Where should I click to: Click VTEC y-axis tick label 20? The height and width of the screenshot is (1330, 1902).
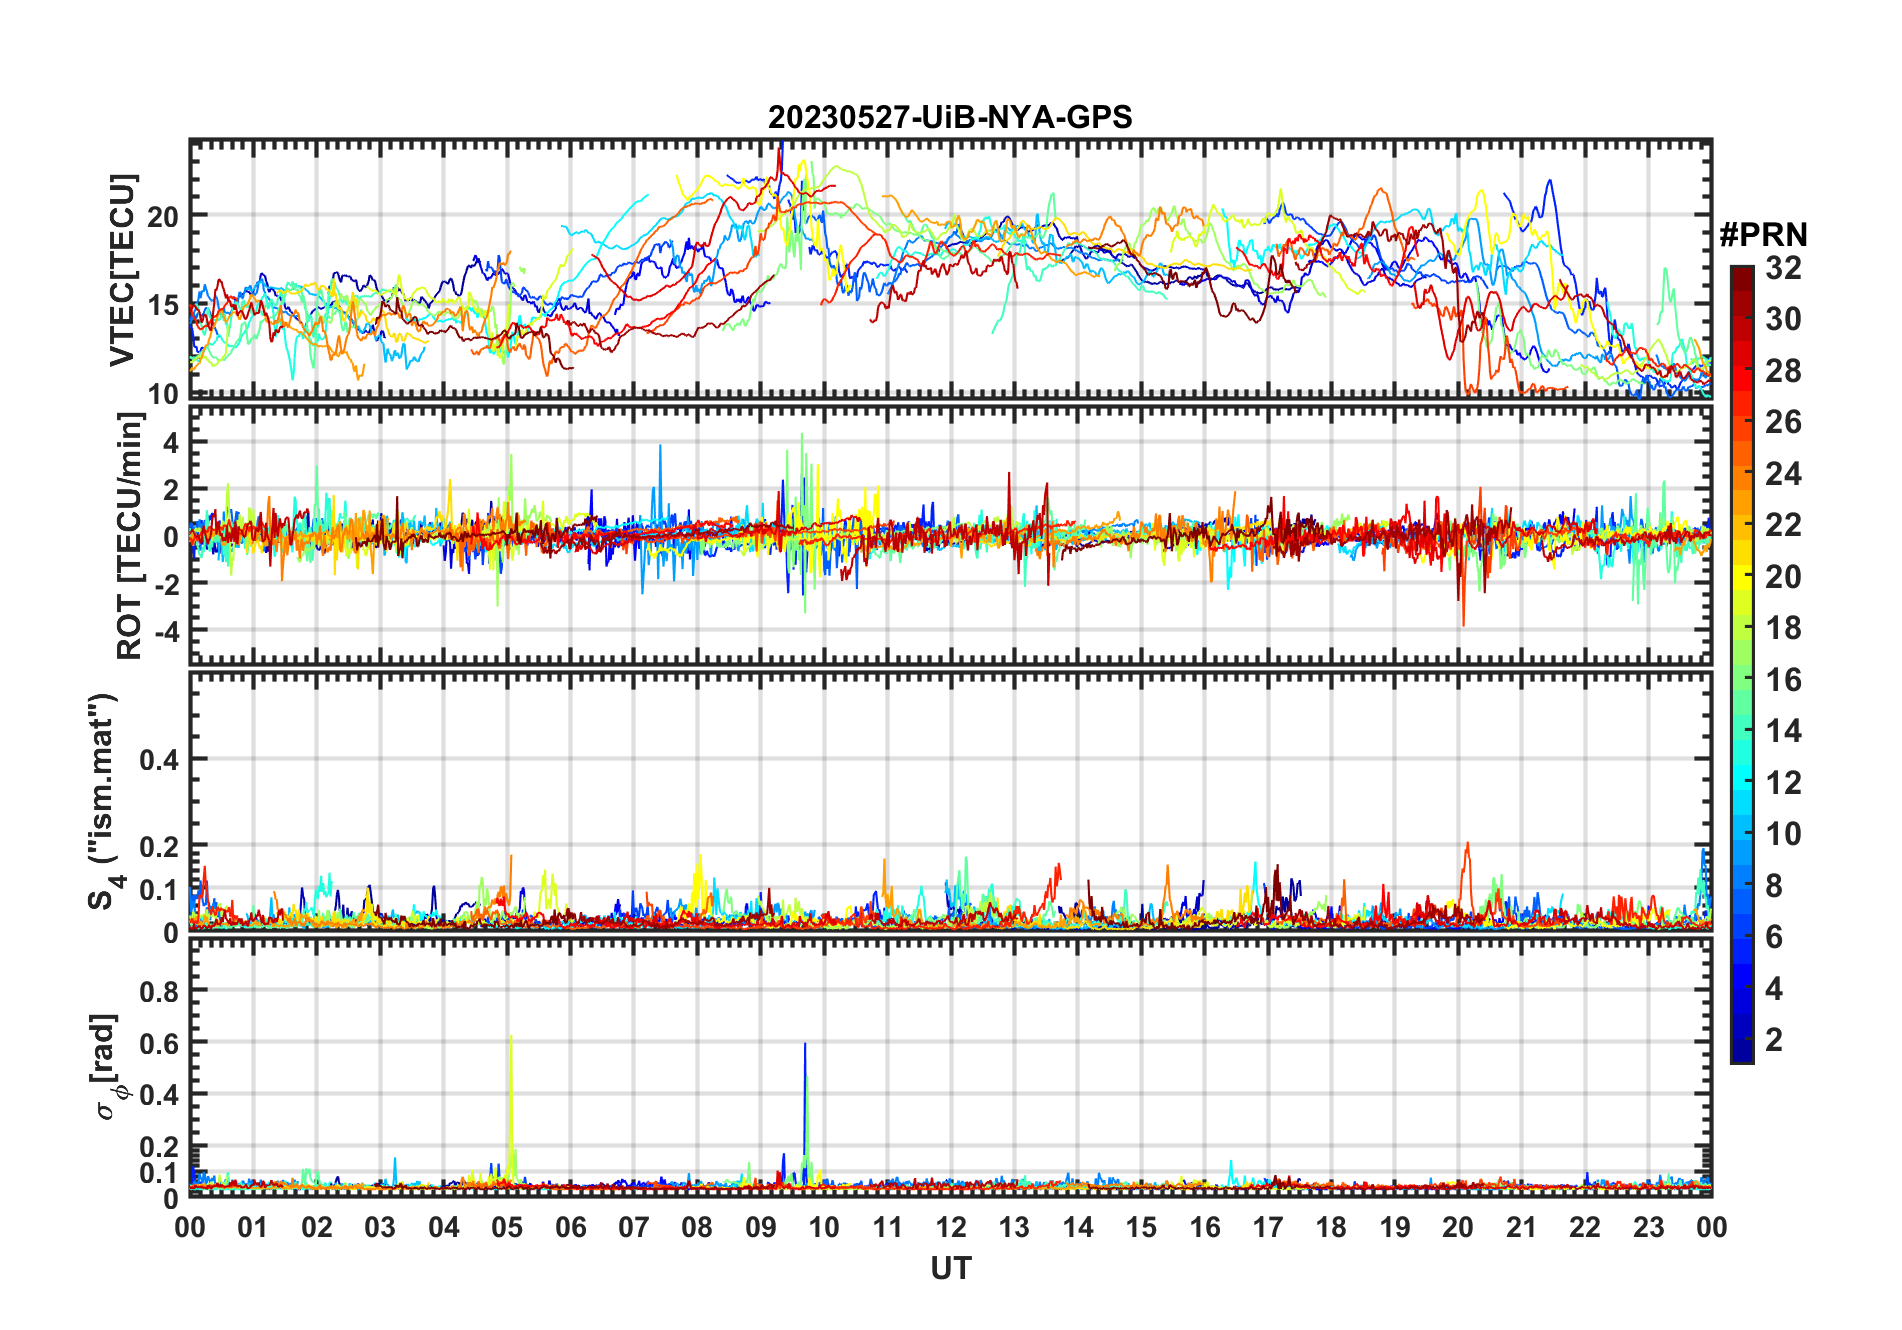pos(164,216)
